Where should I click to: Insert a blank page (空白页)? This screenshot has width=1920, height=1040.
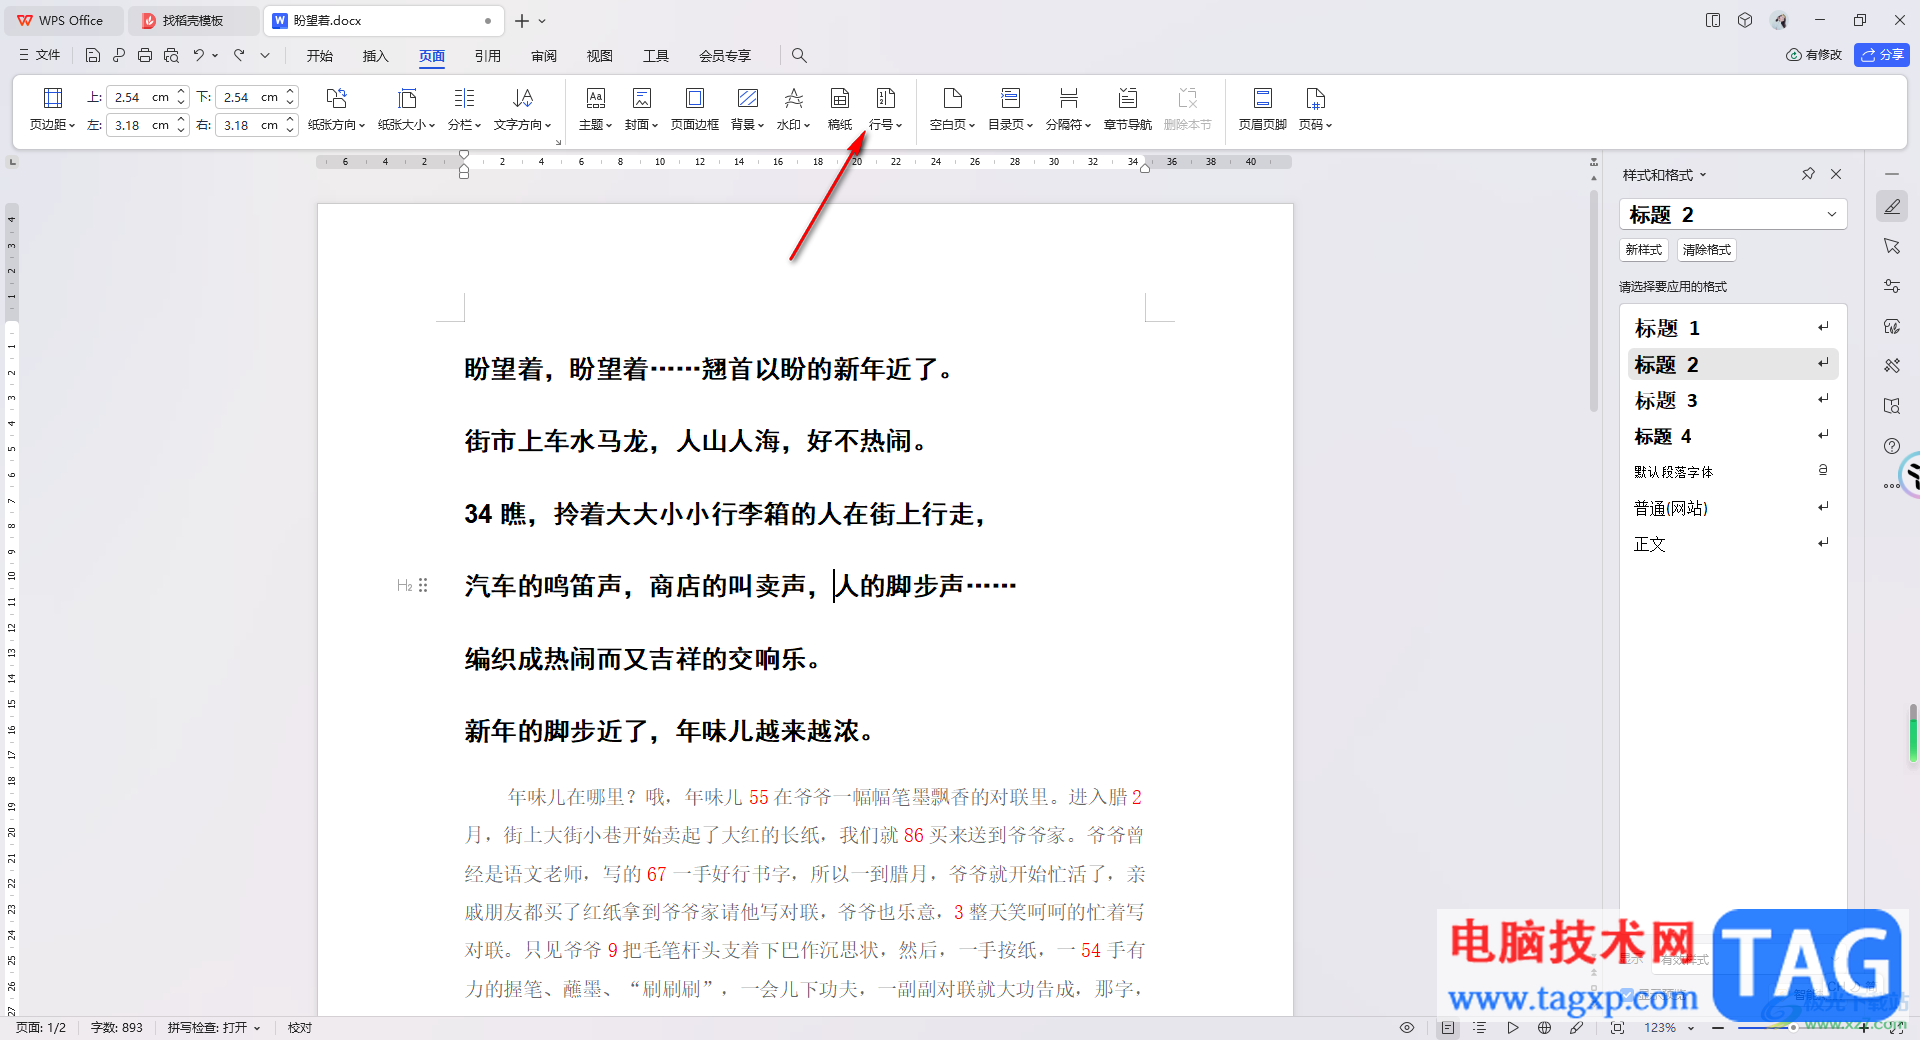(952, 110)
